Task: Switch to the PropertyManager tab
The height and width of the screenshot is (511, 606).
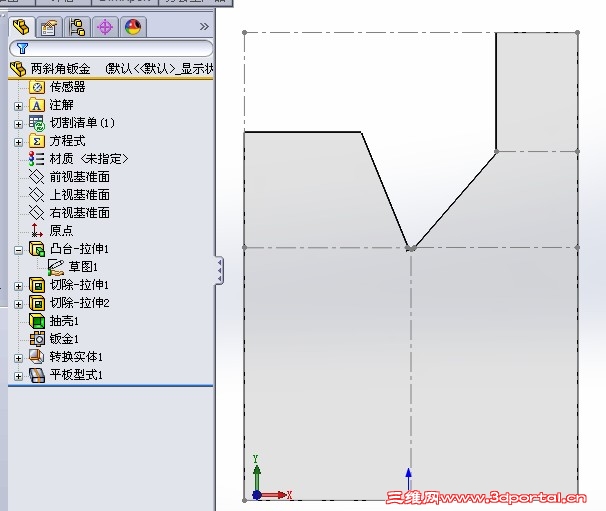Action: 49,27
